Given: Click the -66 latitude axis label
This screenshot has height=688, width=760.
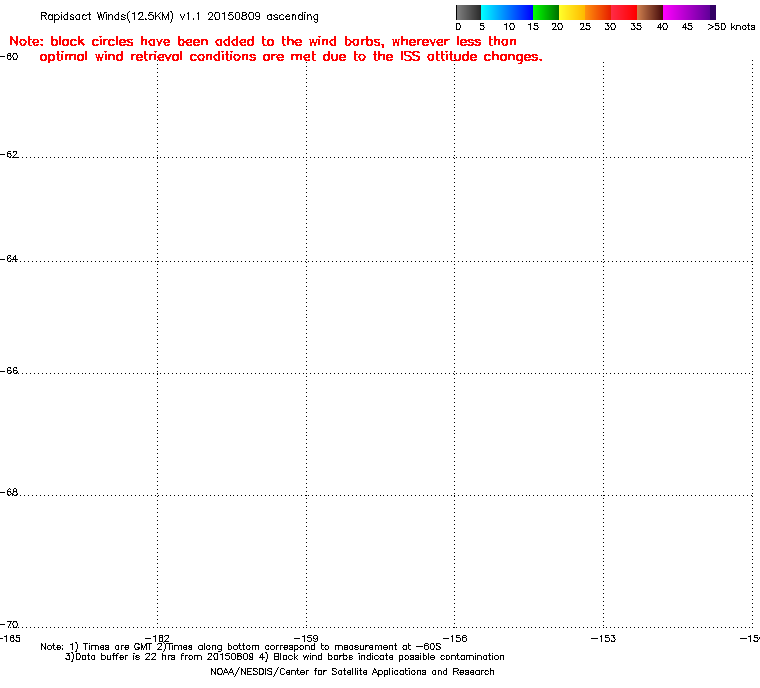Looking at the screenshot, I should (x=10, y=371).
